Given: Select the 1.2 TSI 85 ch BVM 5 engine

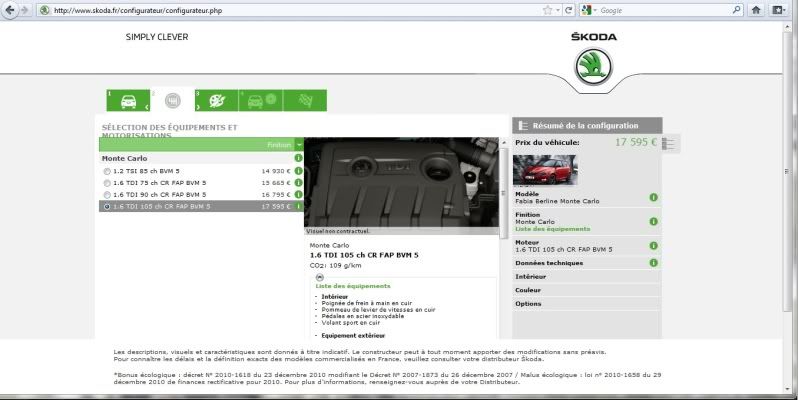Looking at the screenshot, I should pos(107,171).
